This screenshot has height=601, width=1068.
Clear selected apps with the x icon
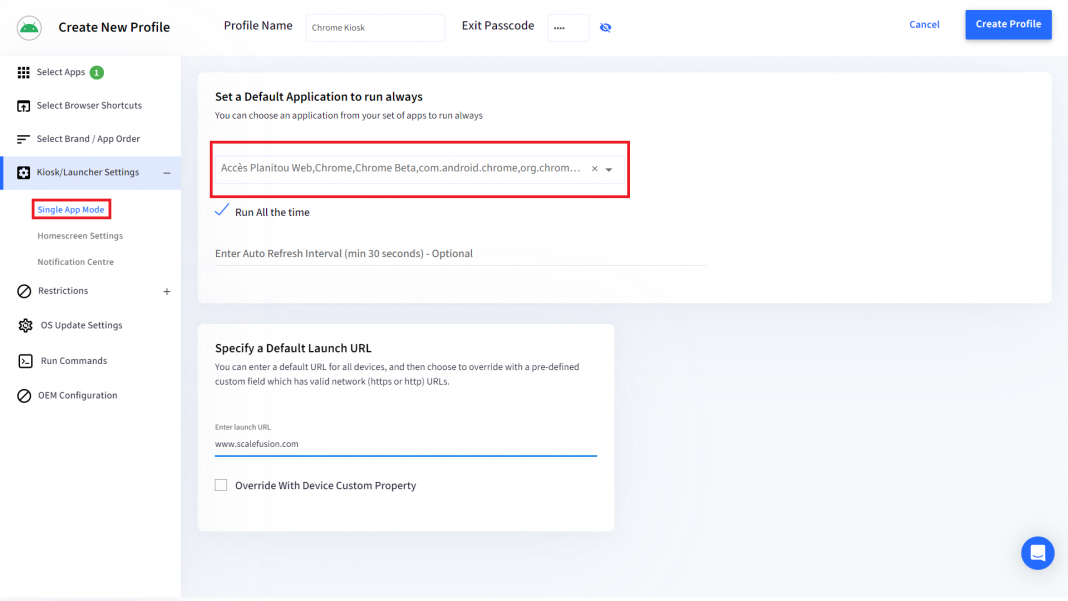pos(594,169)
